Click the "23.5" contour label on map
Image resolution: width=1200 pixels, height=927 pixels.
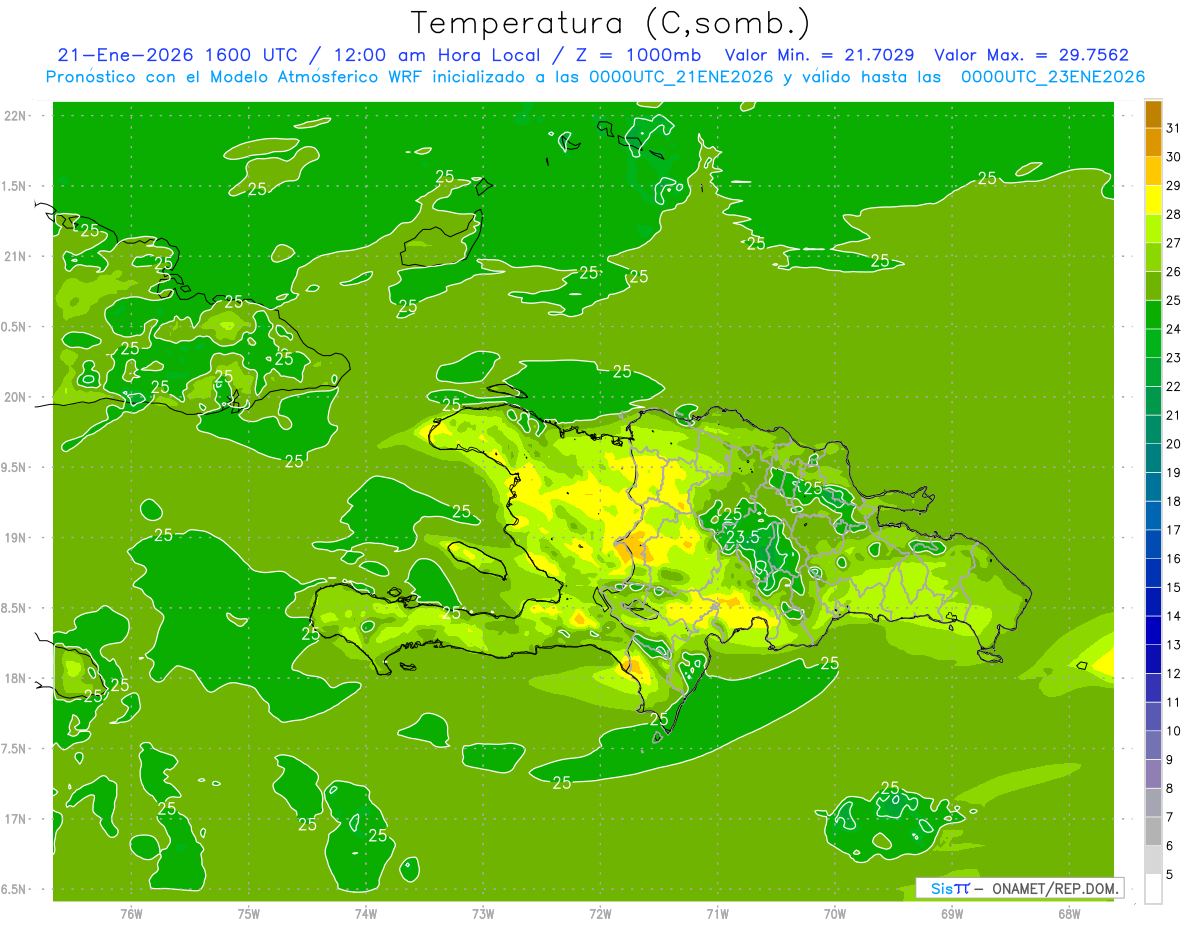pyautogui.click(x=741, y=537)
